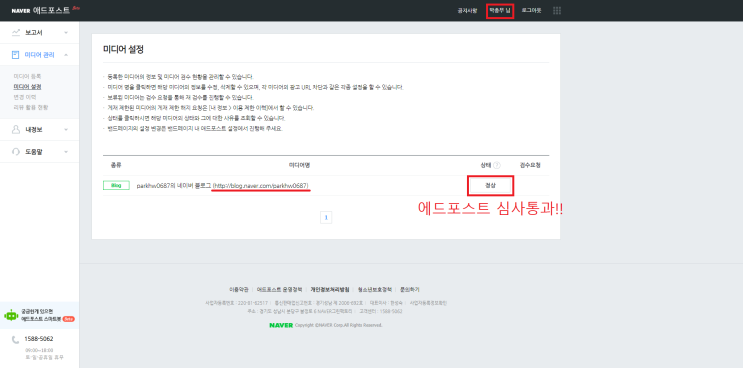Expand the 내정보 menu arrow

point(66,129)
